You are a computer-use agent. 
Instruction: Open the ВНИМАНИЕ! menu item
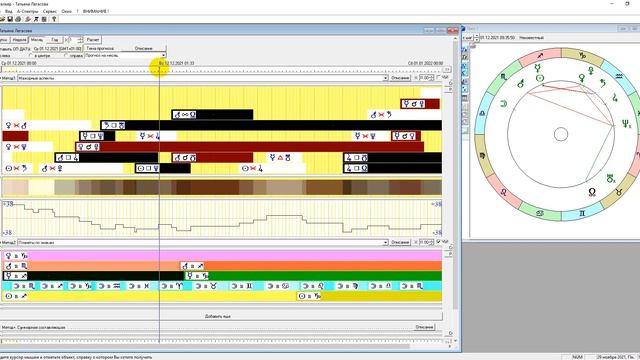coord(96,11)
